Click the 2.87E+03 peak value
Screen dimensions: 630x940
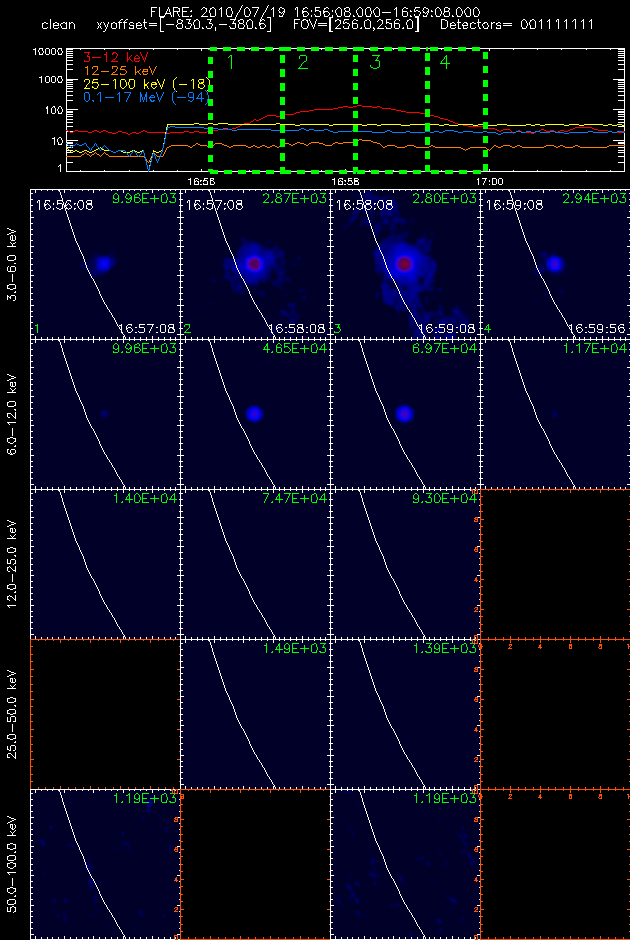(x=294, y=198)
